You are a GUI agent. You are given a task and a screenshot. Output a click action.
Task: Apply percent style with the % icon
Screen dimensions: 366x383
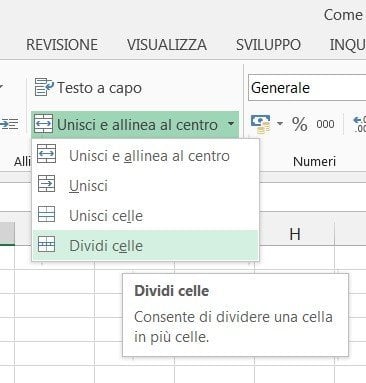click(299, 124)
